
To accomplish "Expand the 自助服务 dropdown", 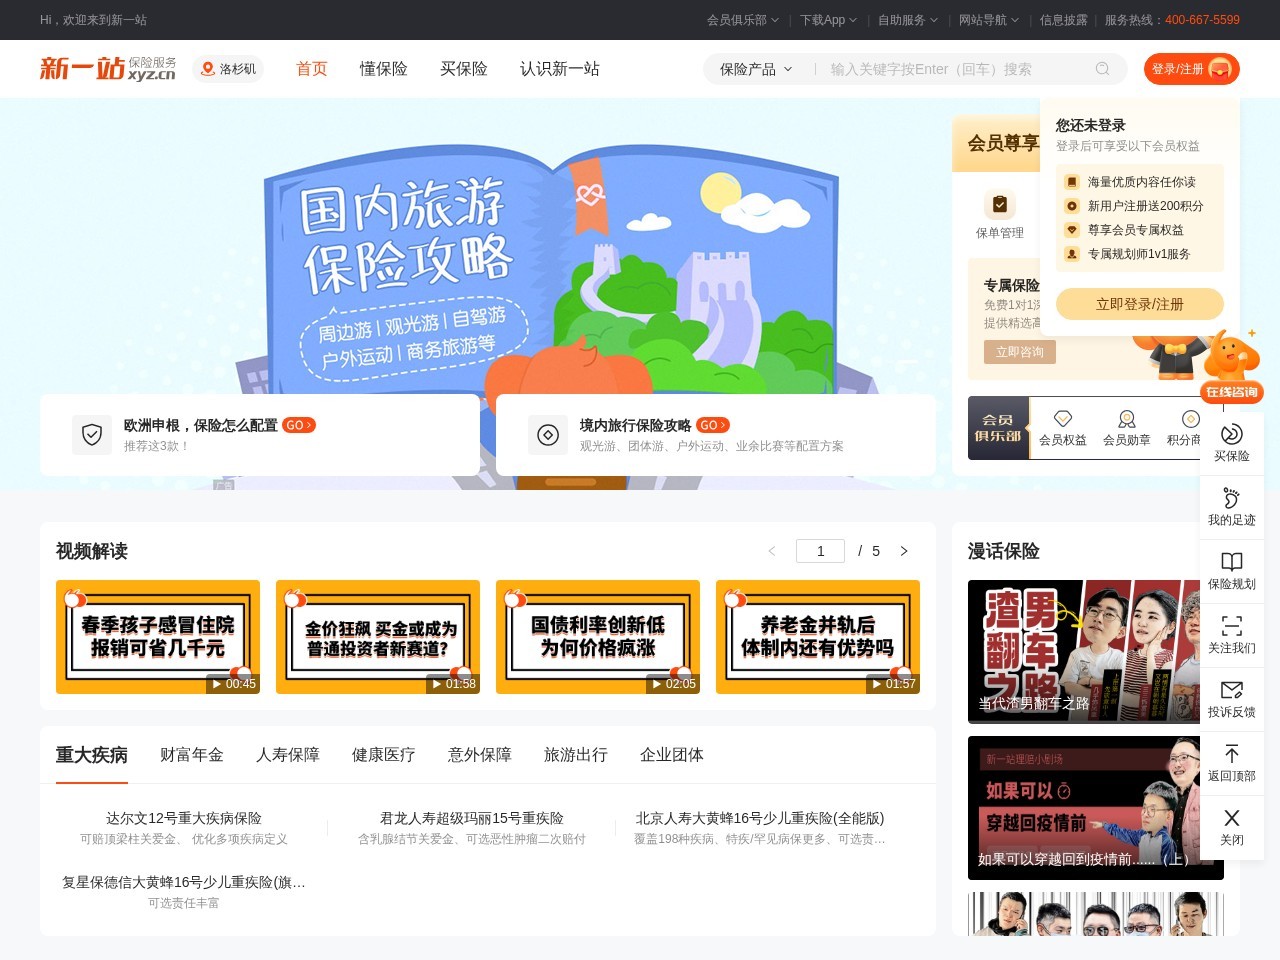I will (x=903, y=20).
